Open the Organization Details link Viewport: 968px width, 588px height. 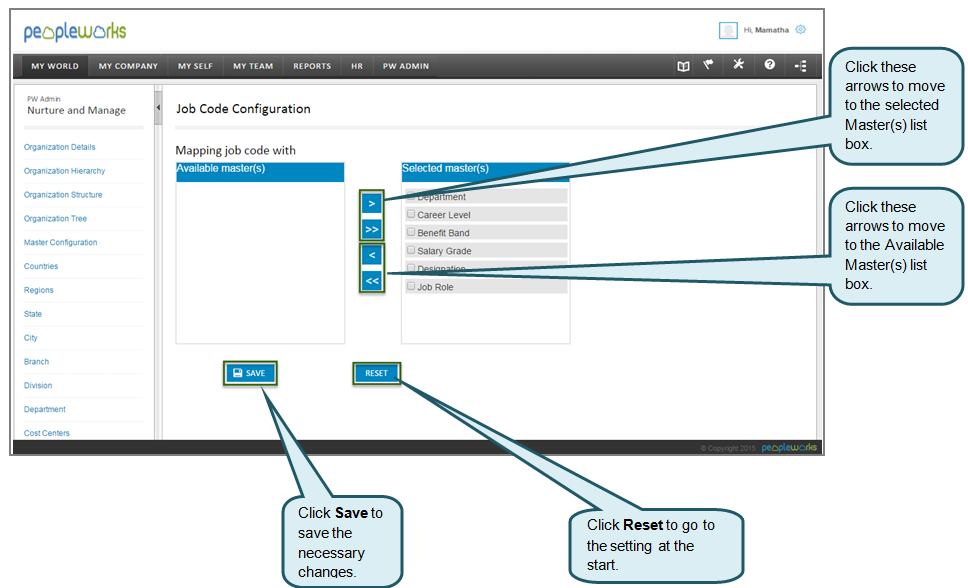(60, 147)
